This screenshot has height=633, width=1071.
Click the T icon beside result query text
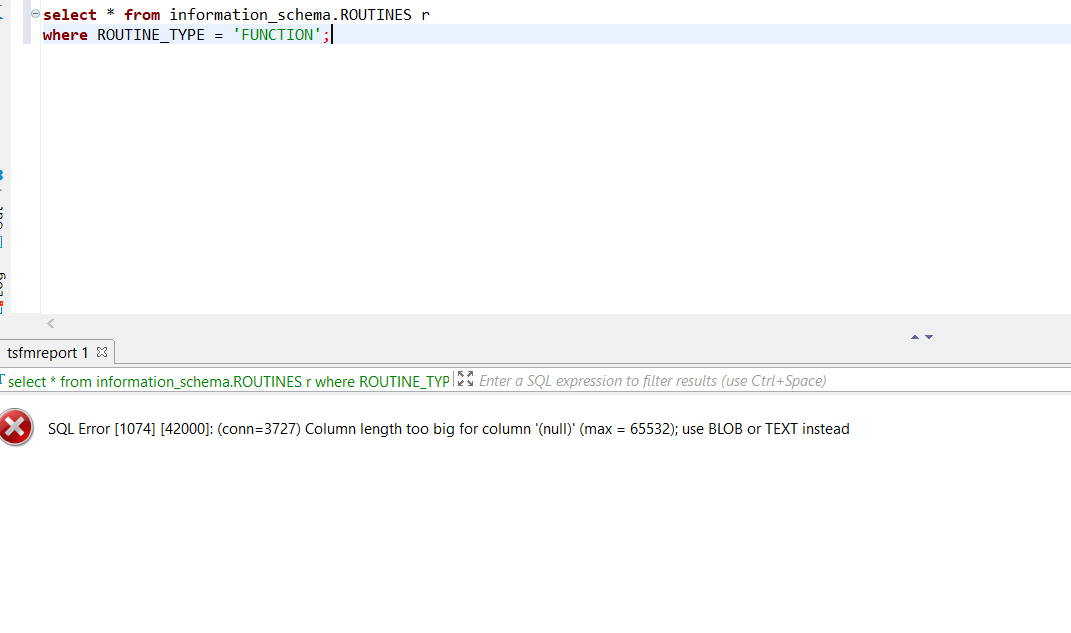3,381
